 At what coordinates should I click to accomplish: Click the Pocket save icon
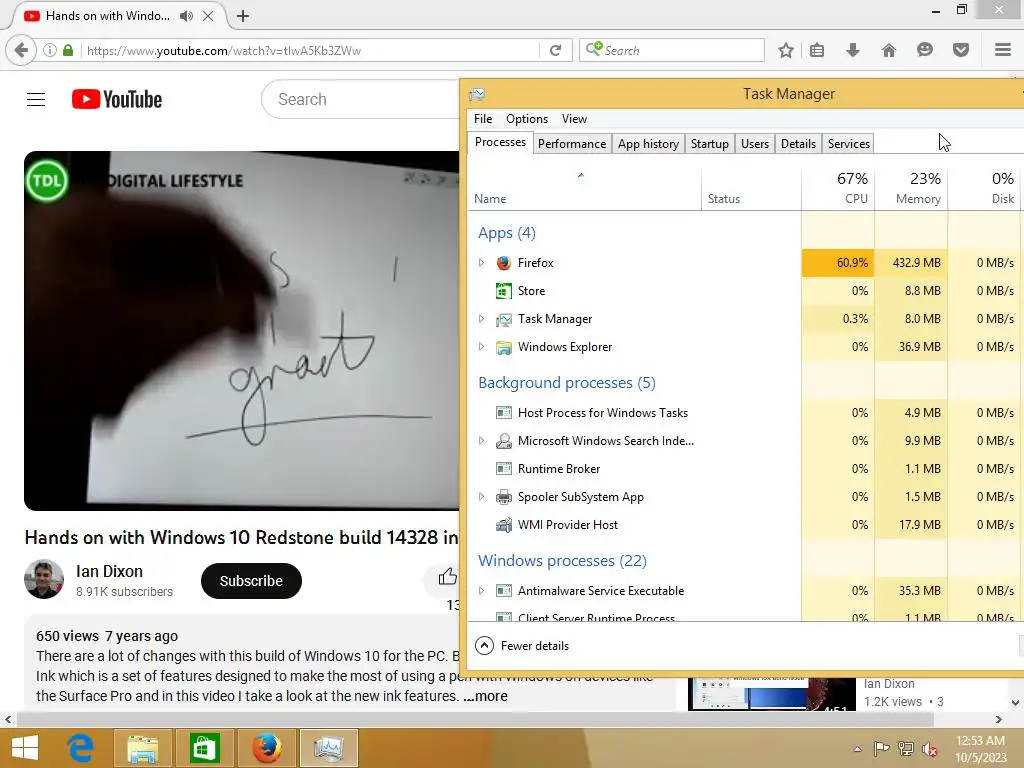point(961,50)
